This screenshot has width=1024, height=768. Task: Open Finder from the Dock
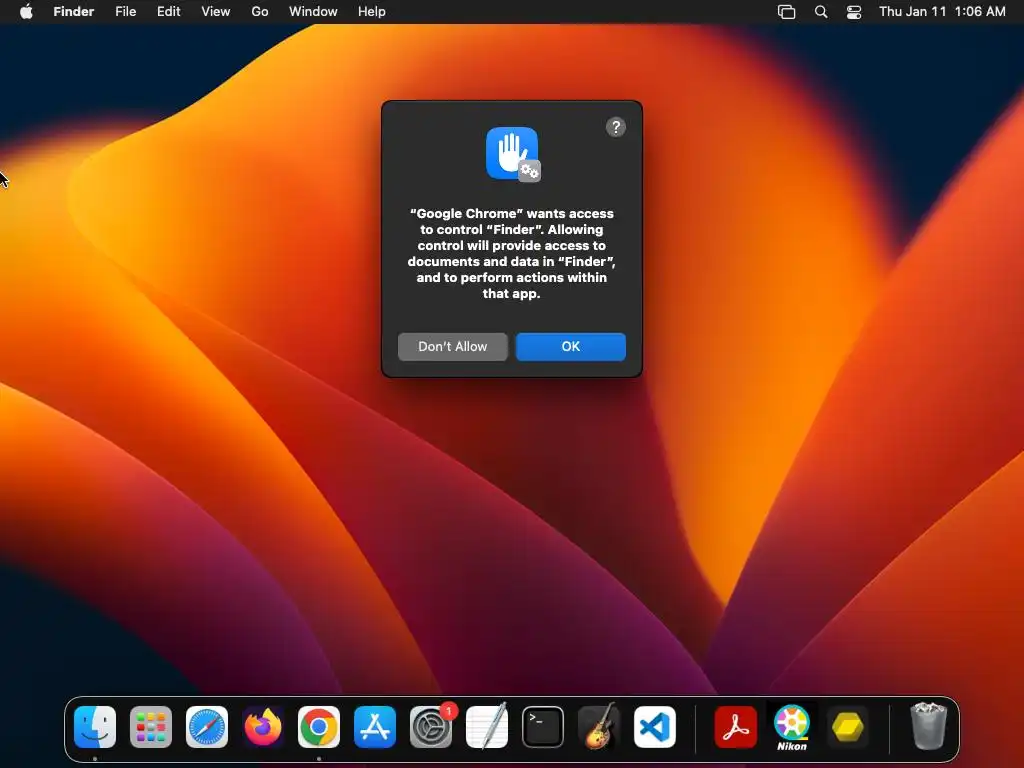(95, 727)
